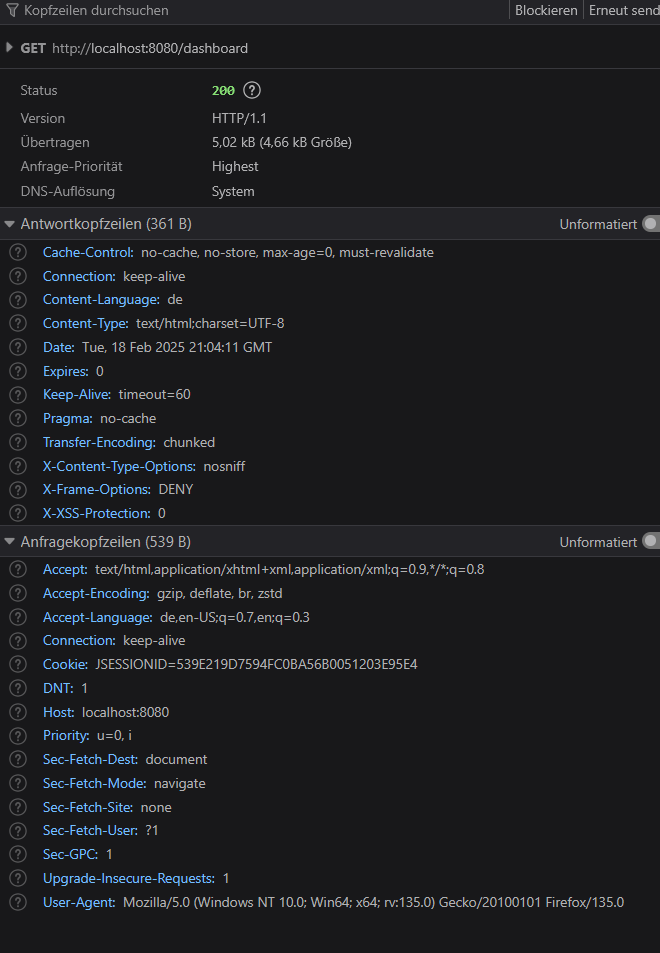The image size is (660, 953).
Task: Collapse the Anfragekopfzeilen section
Action: (9, 542)
